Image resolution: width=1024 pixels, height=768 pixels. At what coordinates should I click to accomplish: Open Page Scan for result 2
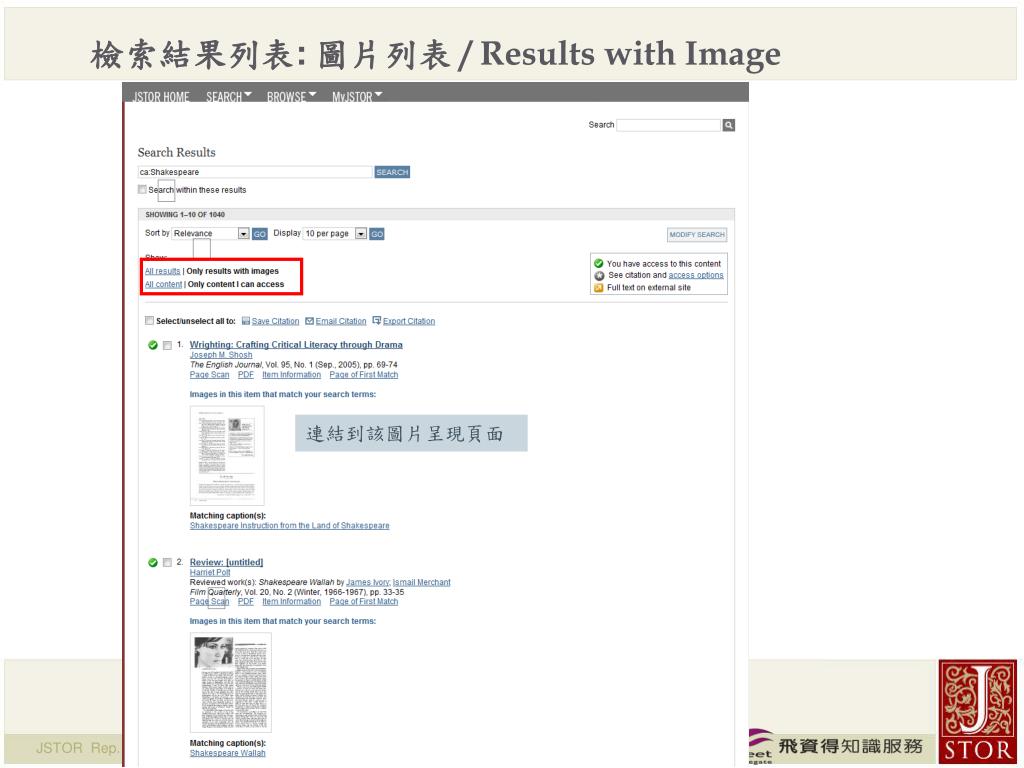[210, 601]
